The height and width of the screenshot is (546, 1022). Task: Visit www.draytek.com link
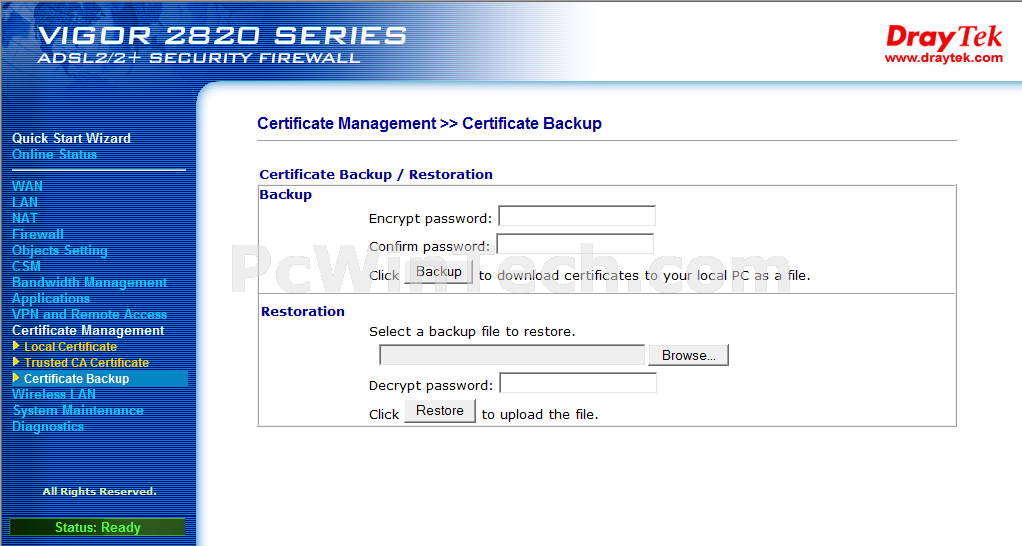pyautogui.click(x=943, y=58)
